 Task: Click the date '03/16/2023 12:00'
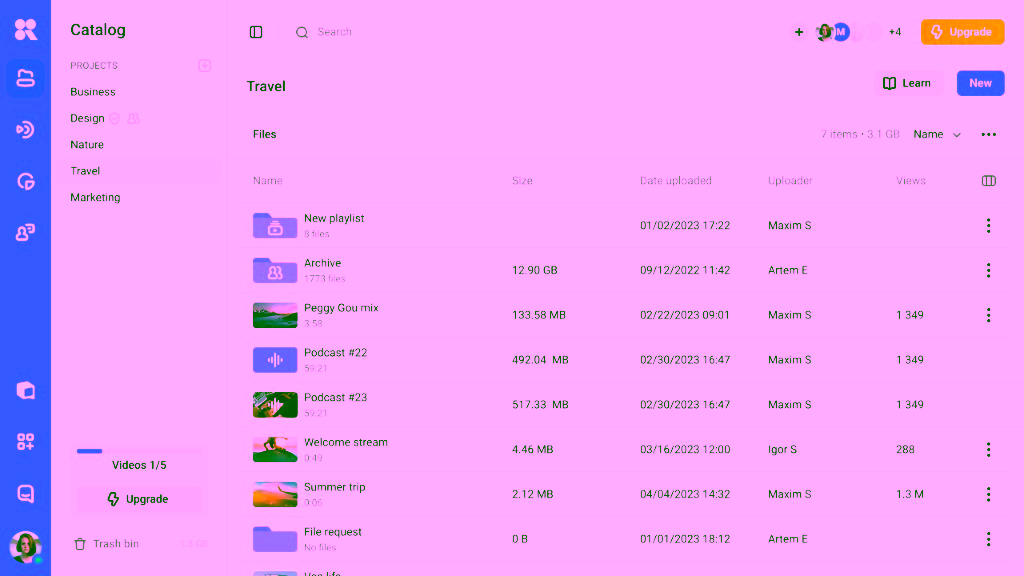pyautogui.click(x=684, y=449)
